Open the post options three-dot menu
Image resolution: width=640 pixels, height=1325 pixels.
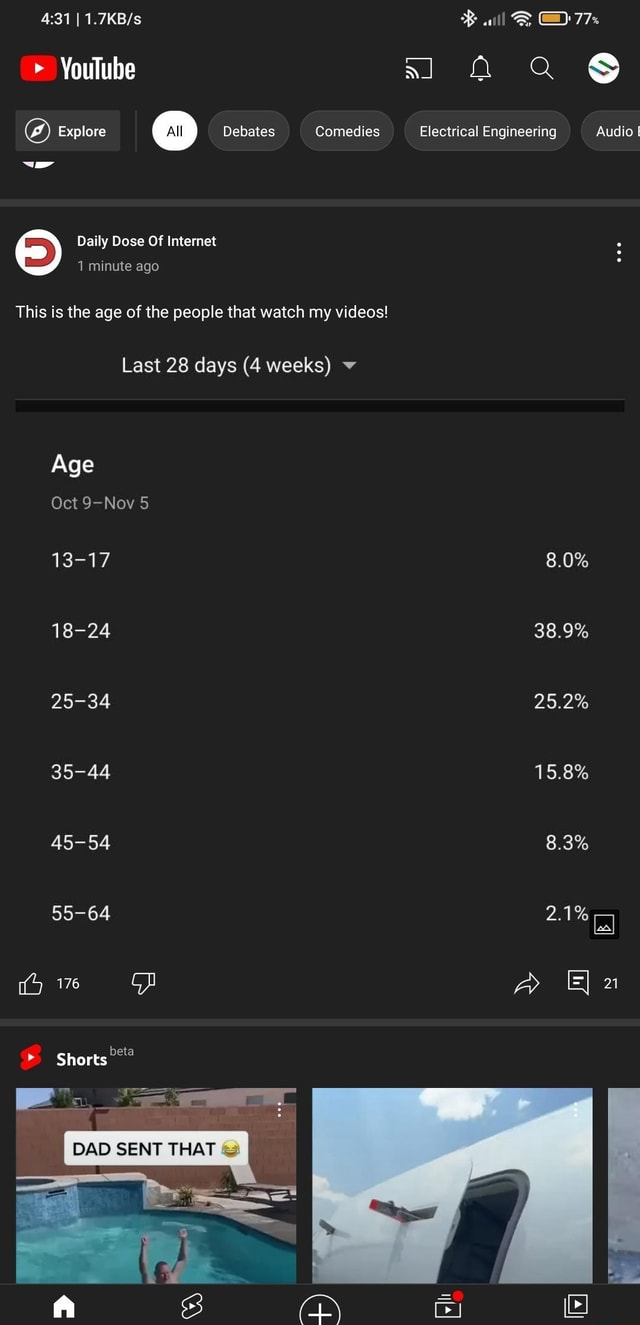[618, 252]
